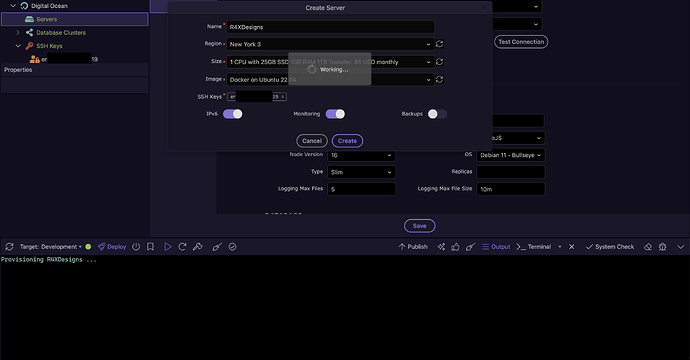Click the Publish button
The height and width of the screenshot is (360, 690).
pos(413,247)
